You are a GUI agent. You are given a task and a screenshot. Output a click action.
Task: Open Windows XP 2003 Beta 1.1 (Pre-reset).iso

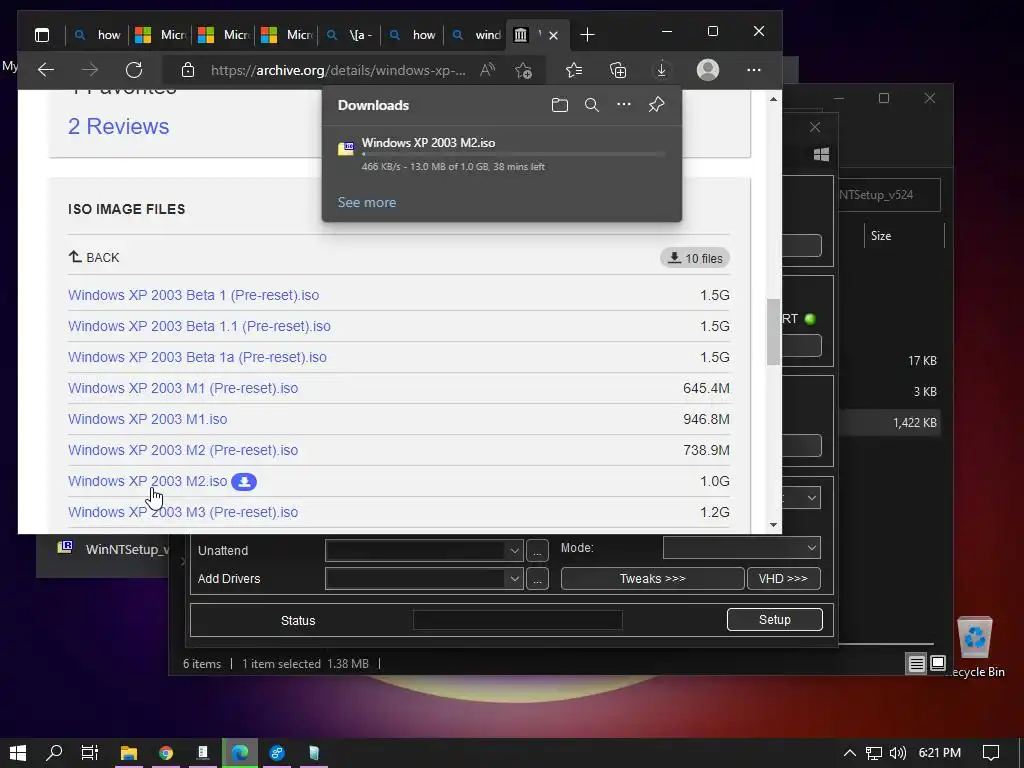coord(199,326)
